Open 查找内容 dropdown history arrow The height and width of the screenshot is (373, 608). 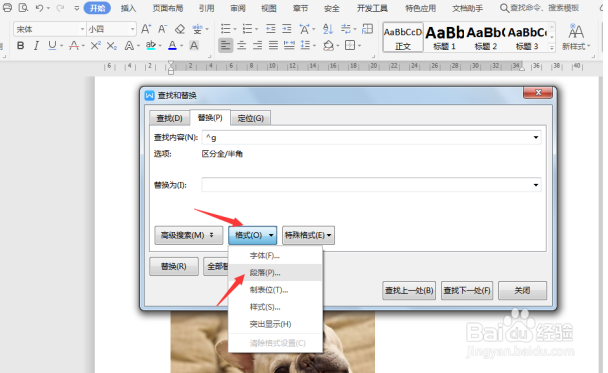(x=536, y=137)
